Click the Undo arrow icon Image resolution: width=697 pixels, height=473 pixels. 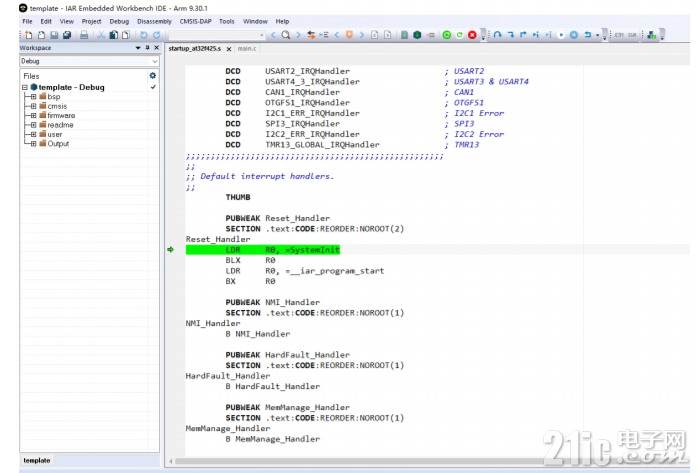pyautogui.click(x=144, y=35)
